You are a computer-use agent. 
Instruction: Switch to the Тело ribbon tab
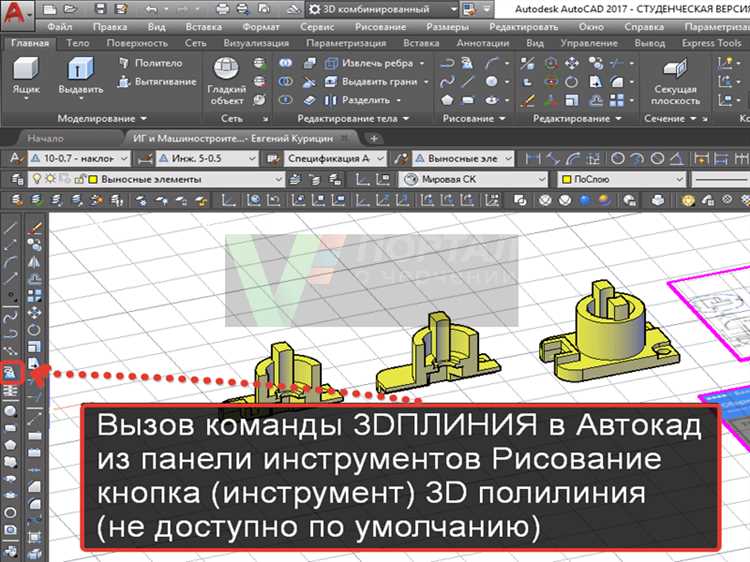click(77, 43)
